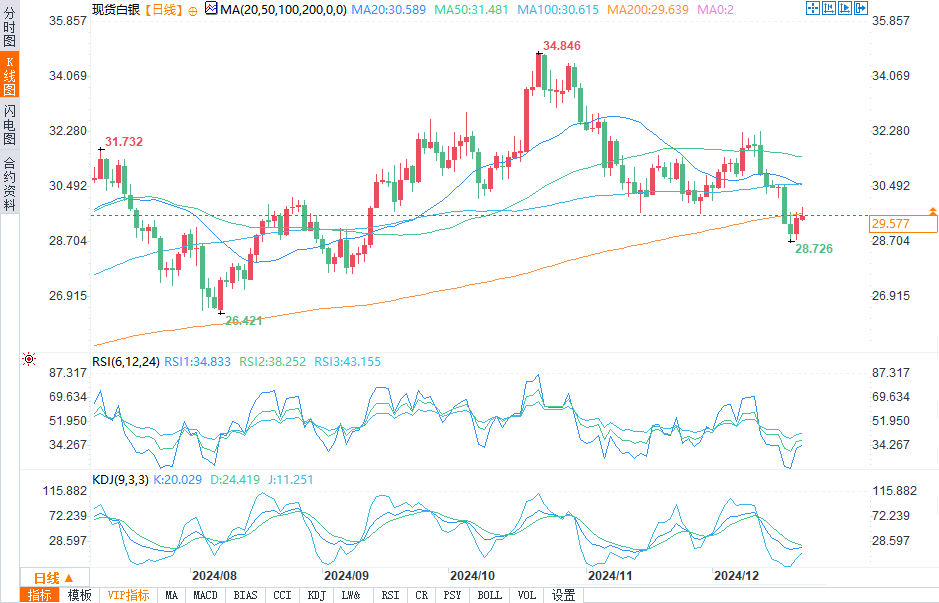Screen dimensions: 939x603
Task: Switch to the 模板 bottom tab
Action: pos(80,595)
